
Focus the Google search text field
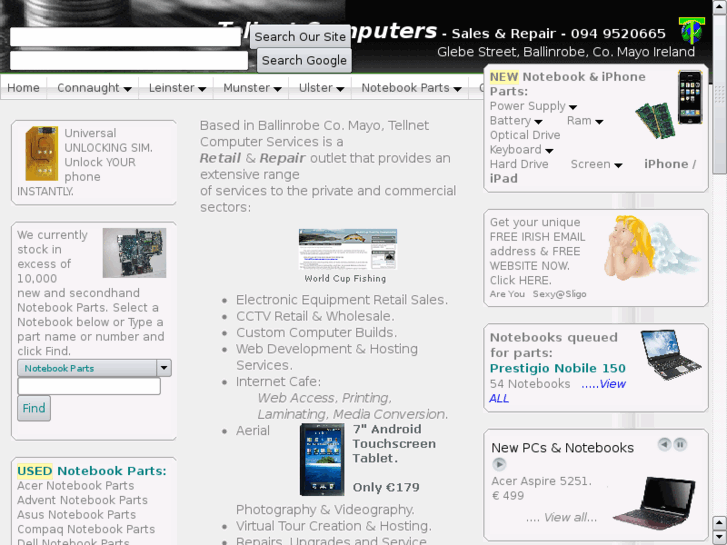(x=129, y=60)
